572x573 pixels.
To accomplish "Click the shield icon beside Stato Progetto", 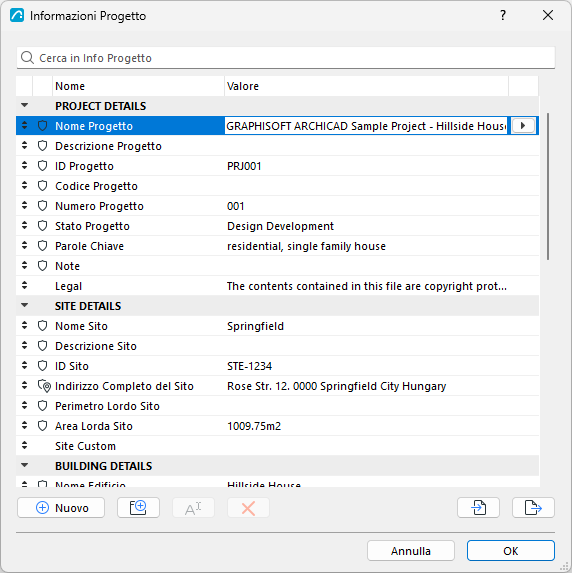I will 42,226.
